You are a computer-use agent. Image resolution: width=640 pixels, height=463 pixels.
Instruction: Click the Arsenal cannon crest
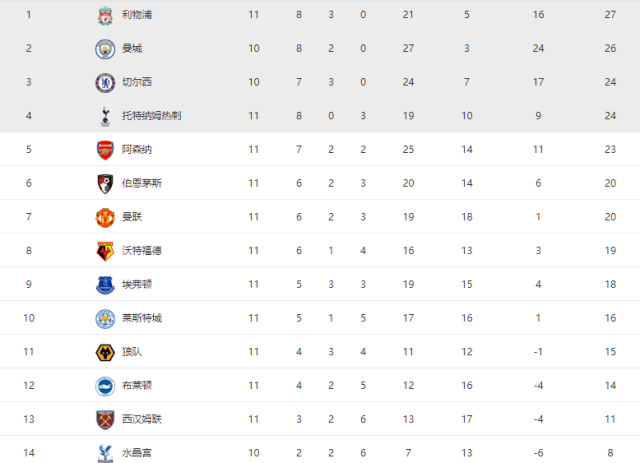(x=104, y=150)
